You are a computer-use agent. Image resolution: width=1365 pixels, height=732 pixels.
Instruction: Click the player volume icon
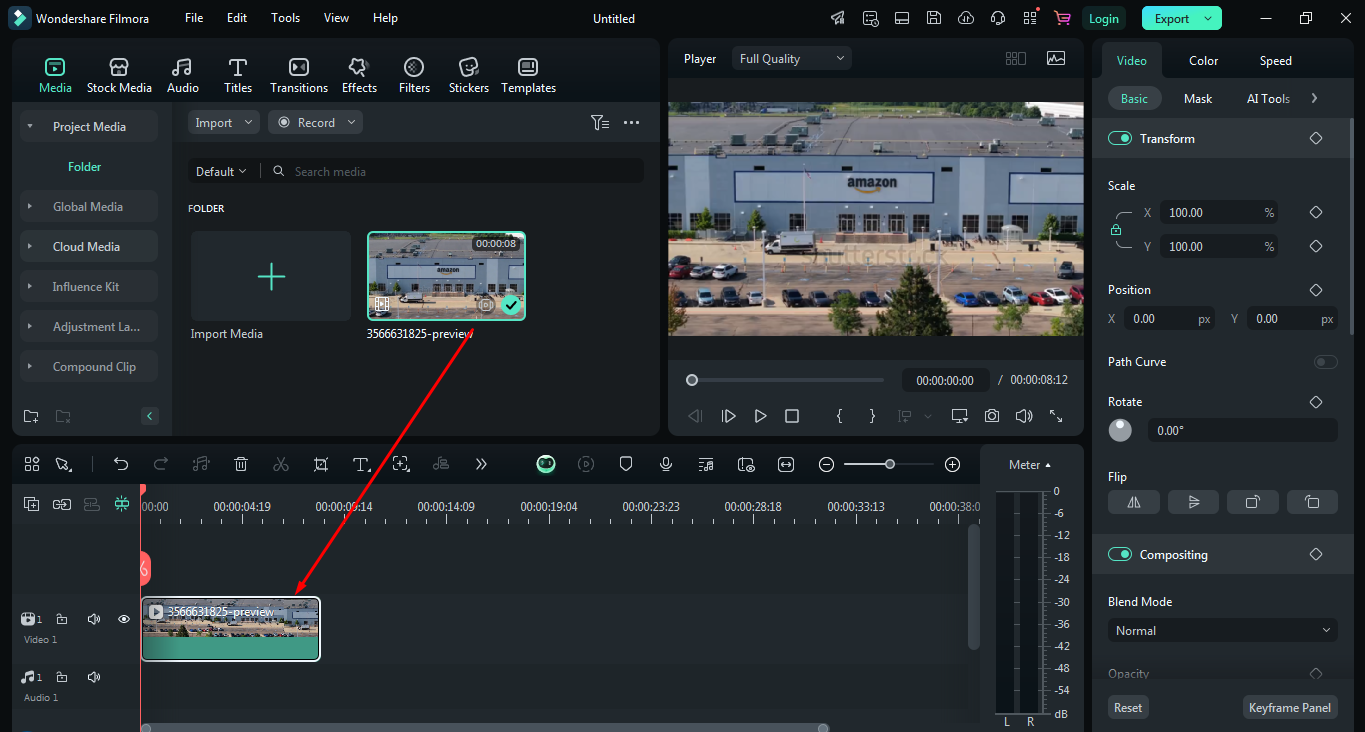point(1024,416)
